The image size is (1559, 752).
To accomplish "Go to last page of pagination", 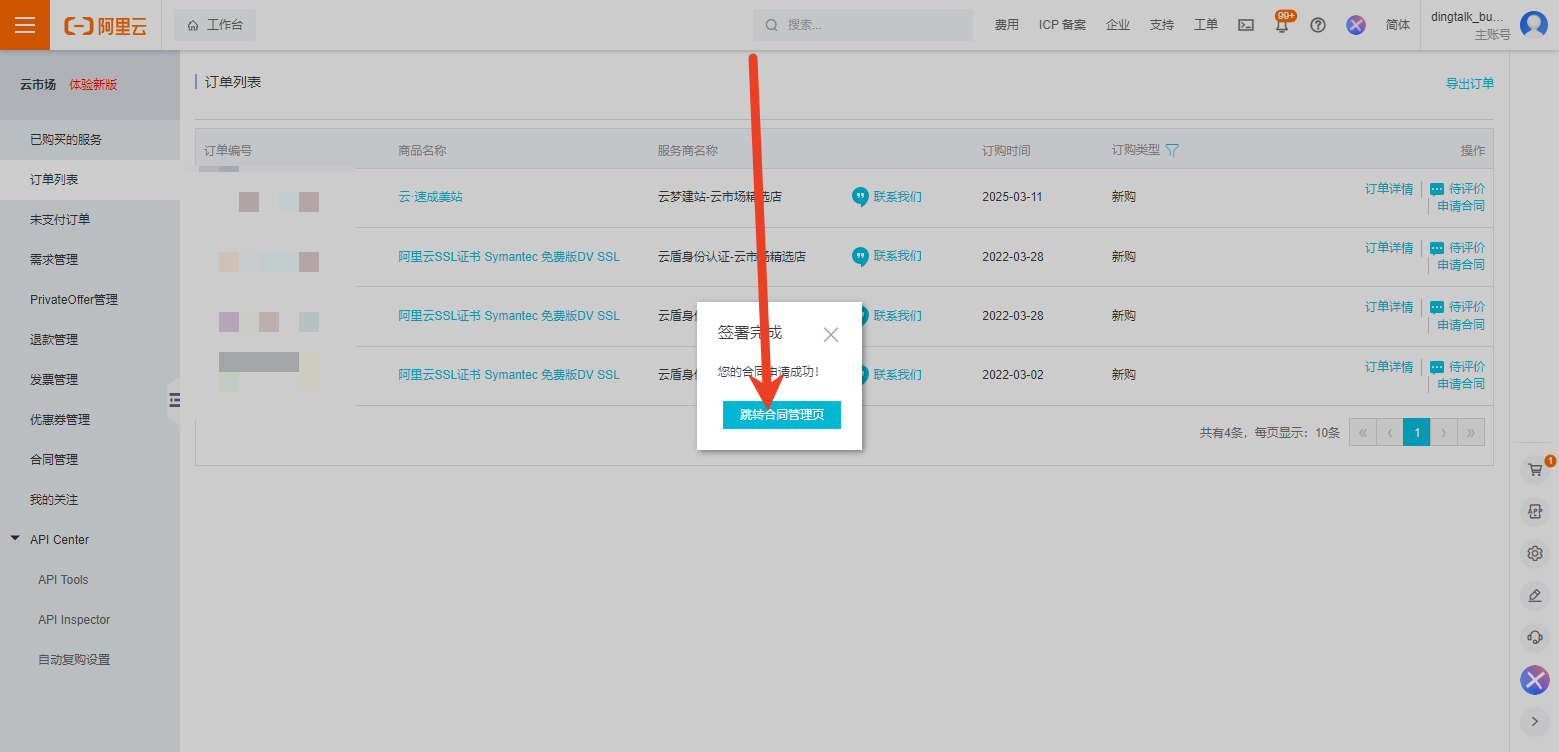I will click(x=1471, y=432).
